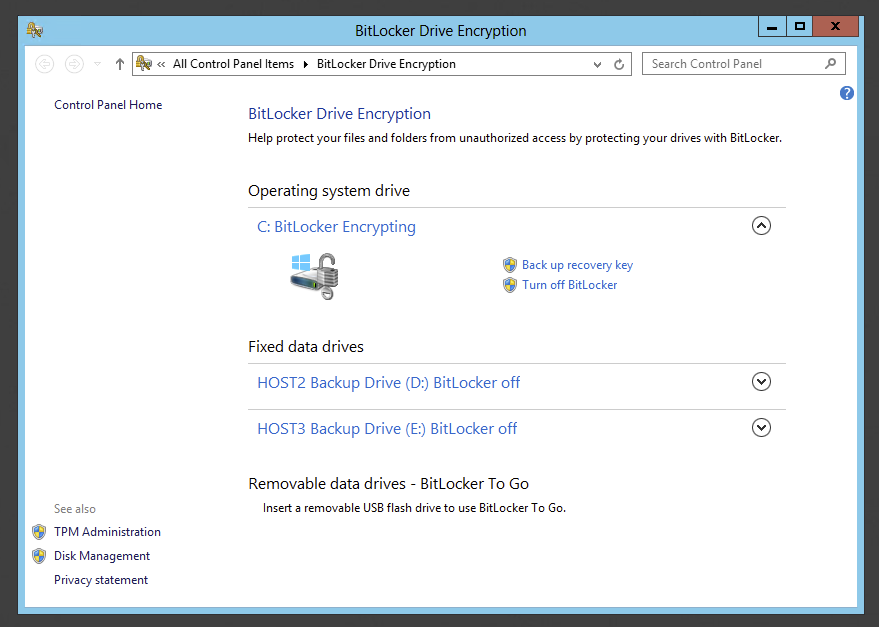Click the help question mark icon
The image size is (879, 627).
tap(847, 93)
